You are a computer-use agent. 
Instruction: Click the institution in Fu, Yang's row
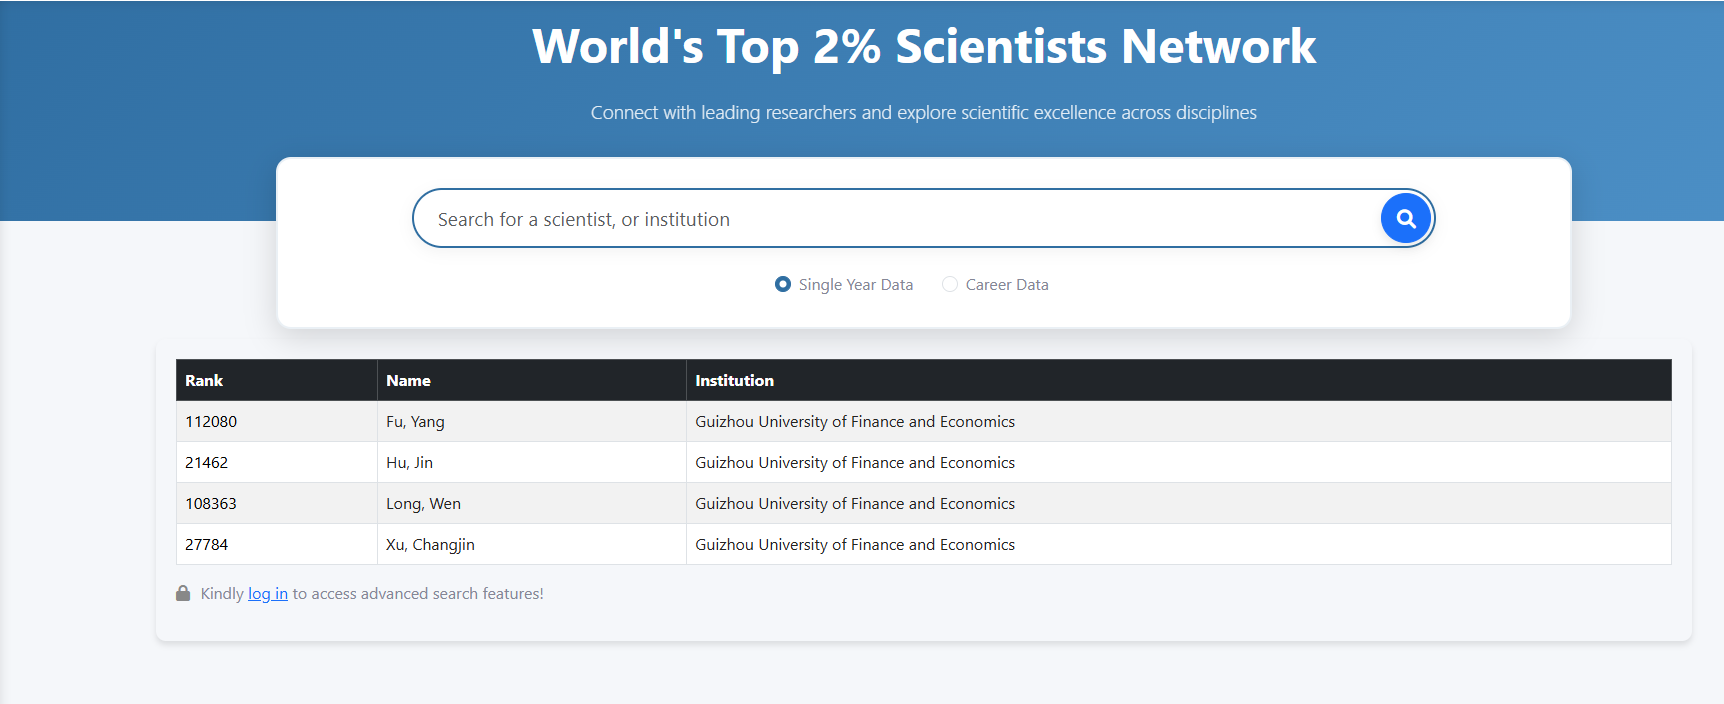855,422
